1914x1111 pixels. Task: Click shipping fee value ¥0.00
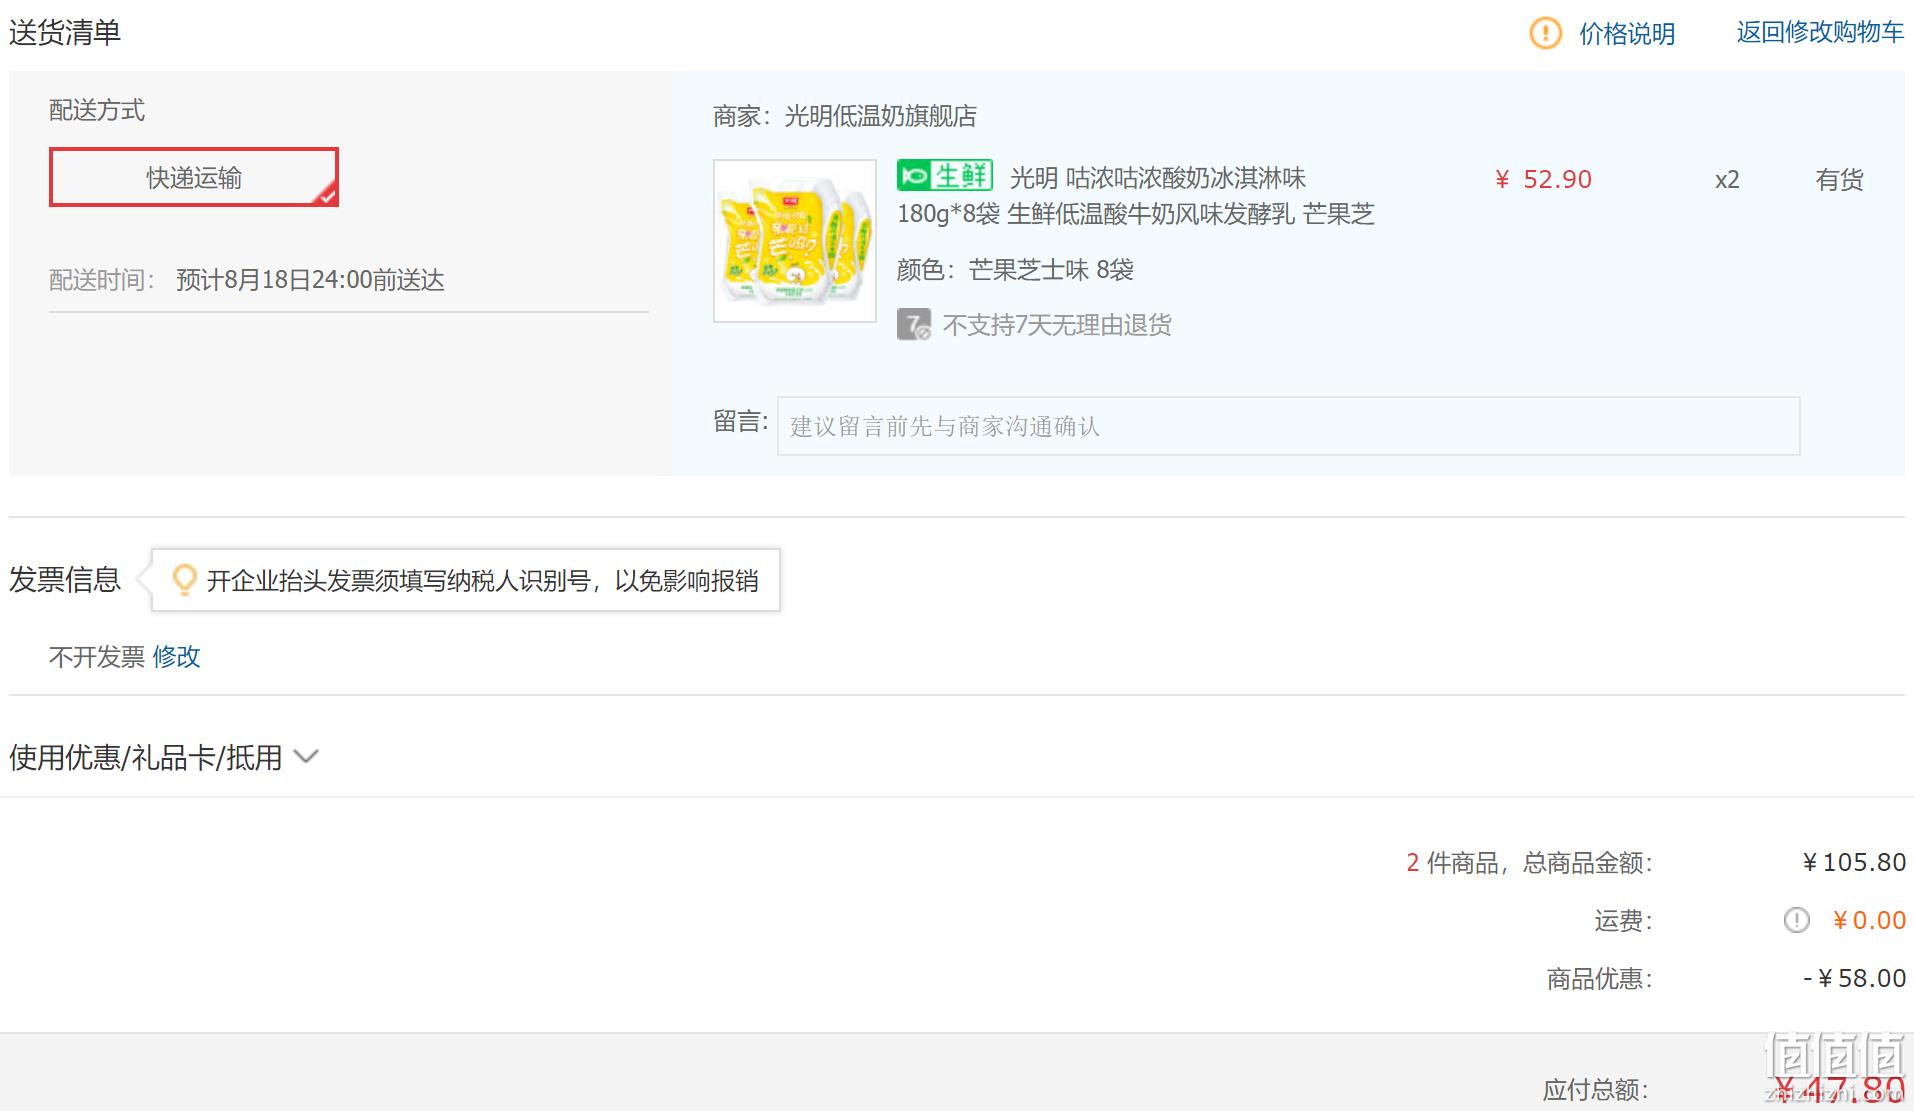[x=1869, y=920]
